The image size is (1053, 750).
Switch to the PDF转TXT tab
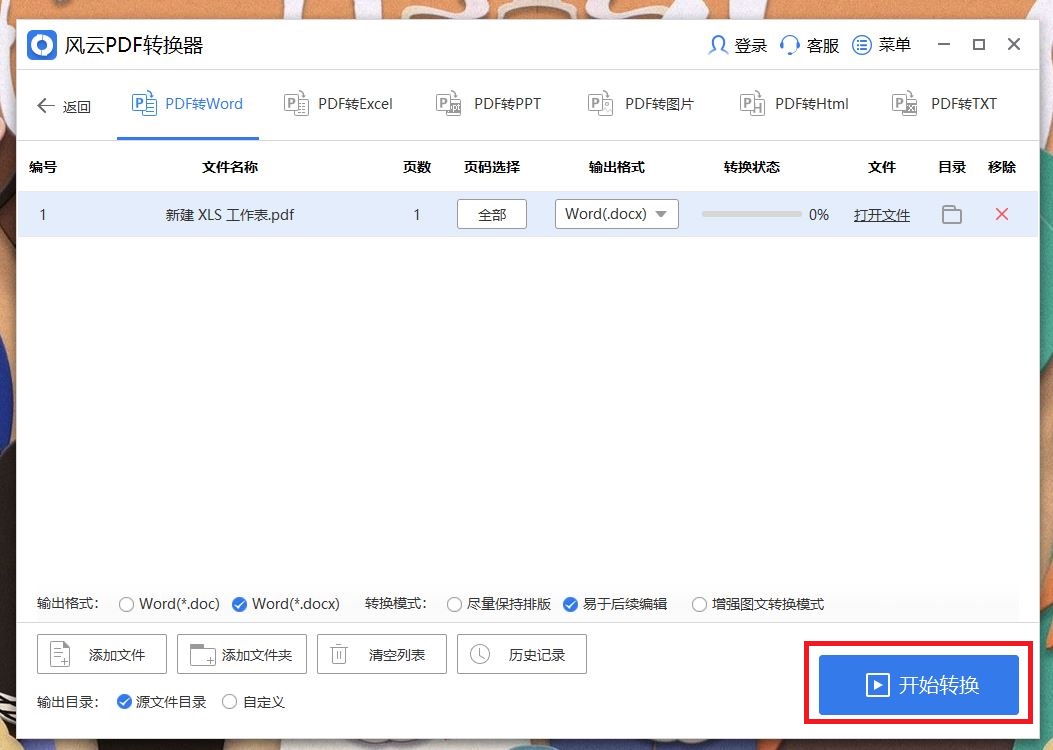[944, 104]
